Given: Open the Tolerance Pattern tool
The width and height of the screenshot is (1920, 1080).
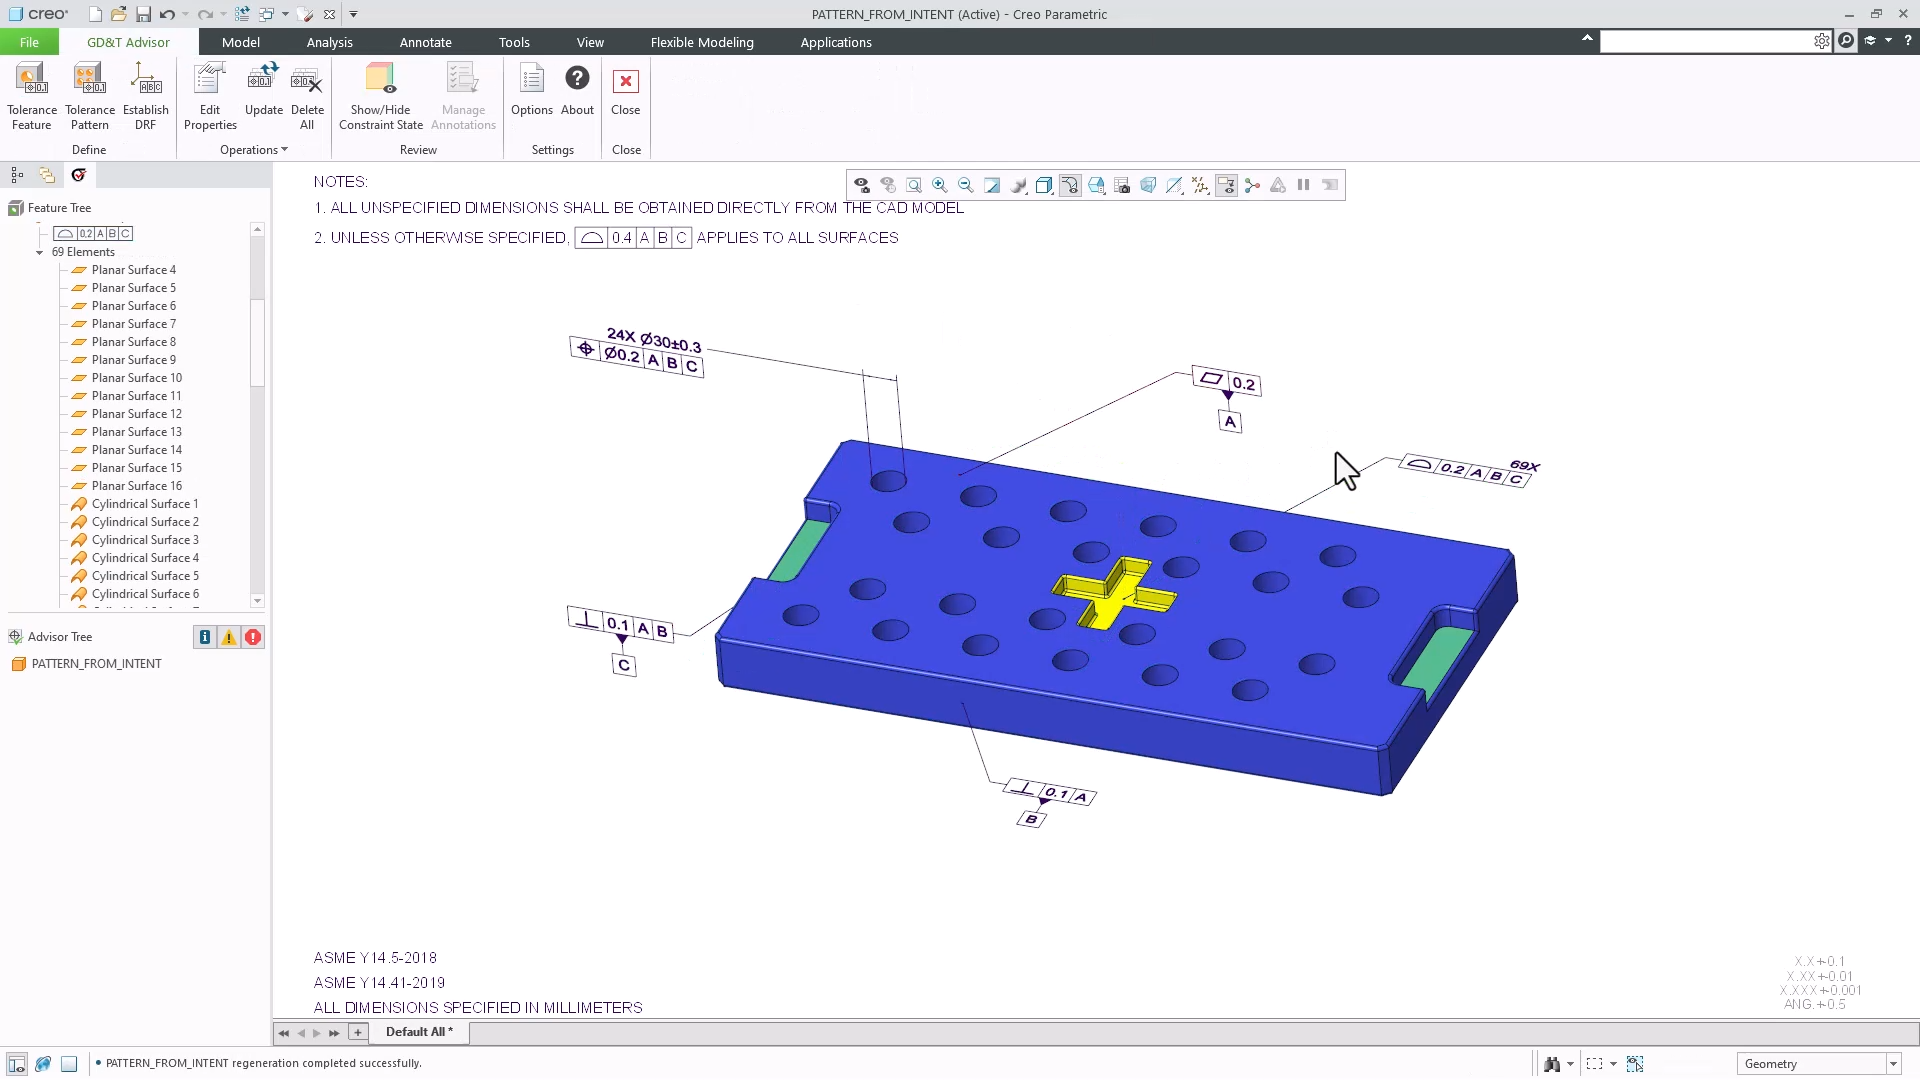Looking at the screenshot, I should [x=89, y=95].
